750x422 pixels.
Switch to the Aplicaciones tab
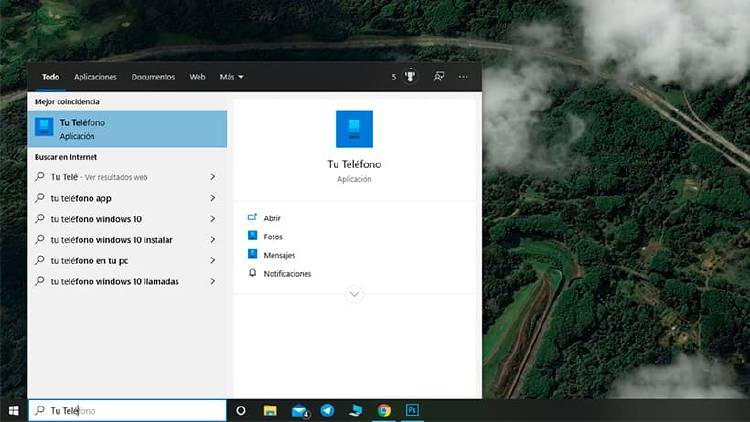coord(95,77)
